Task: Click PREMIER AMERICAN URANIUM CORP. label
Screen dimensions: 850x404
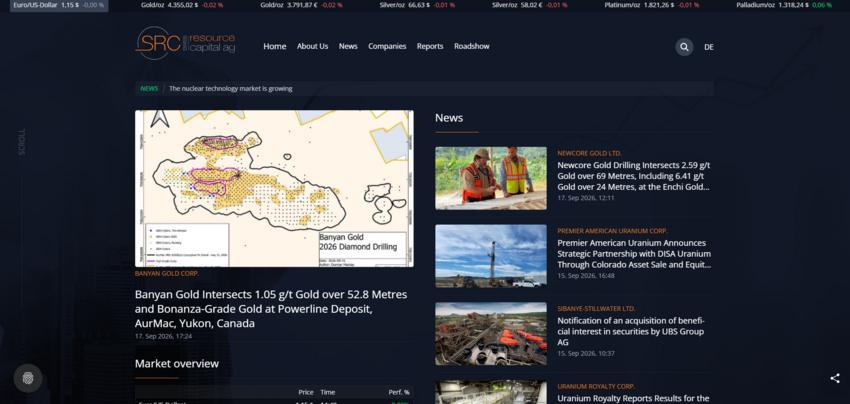Action: pos(613,231)
